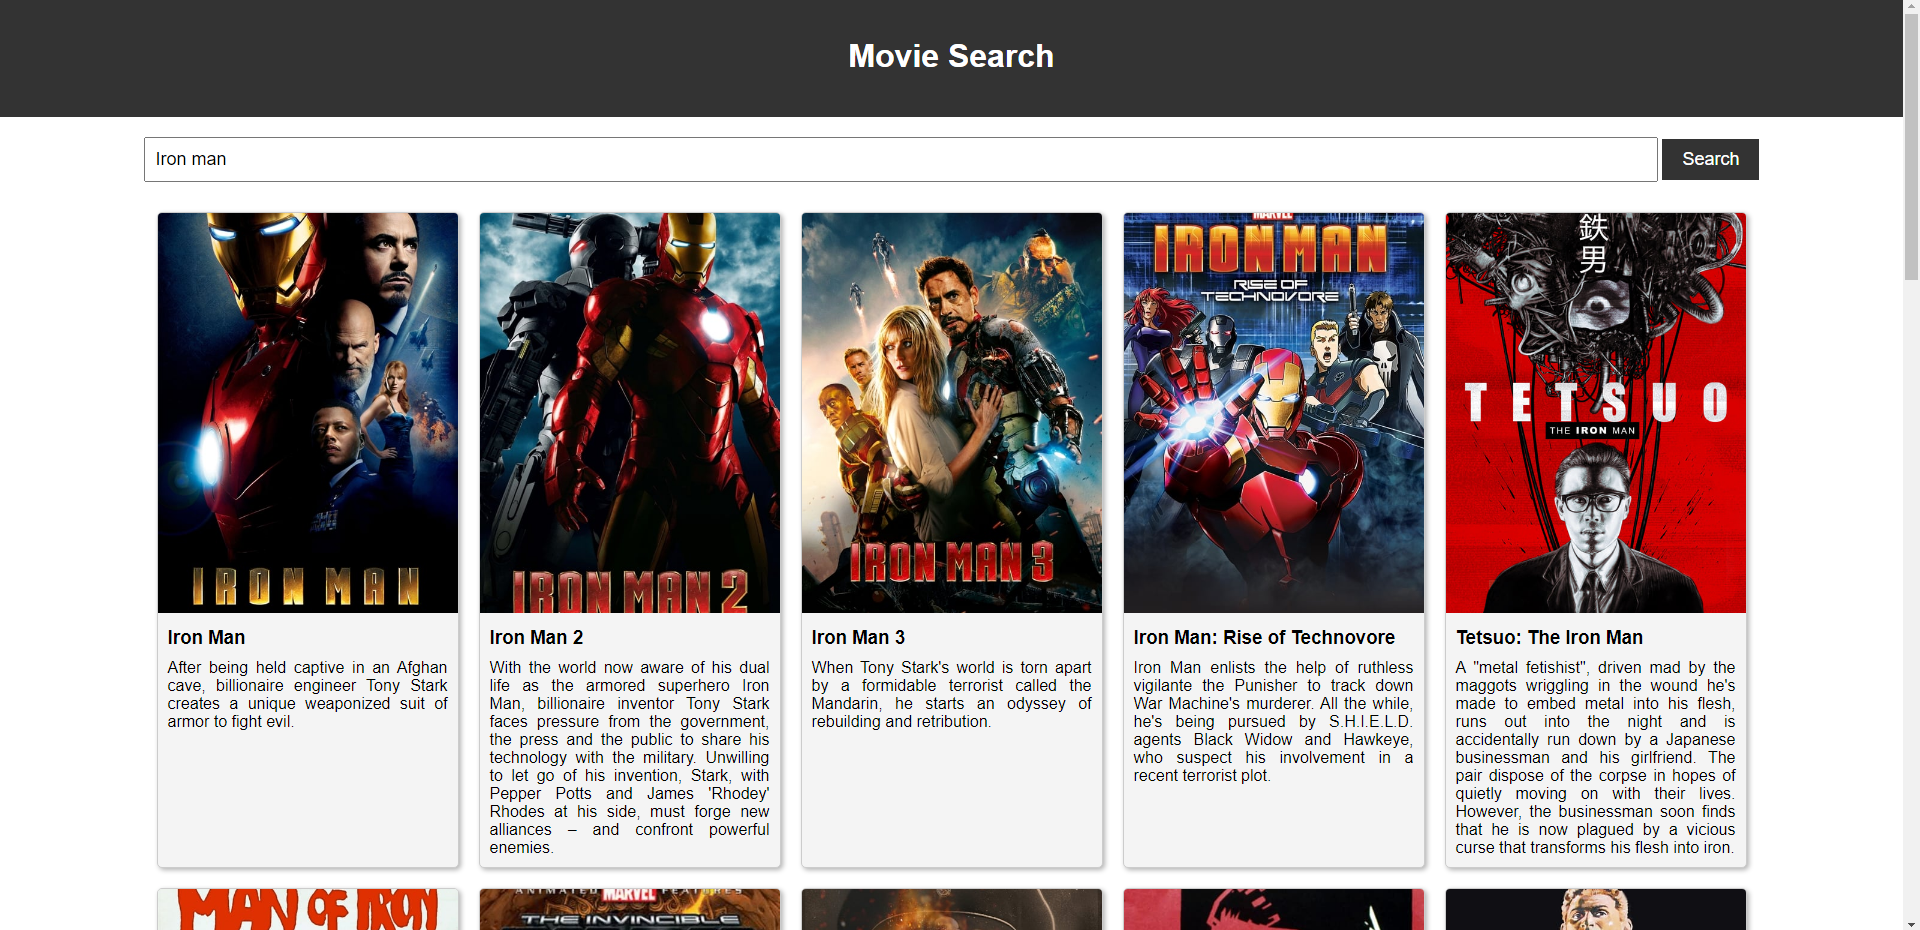Open the "Man of Iron" poster thumbnail
1920x930 pixels.
click(308, 909)
